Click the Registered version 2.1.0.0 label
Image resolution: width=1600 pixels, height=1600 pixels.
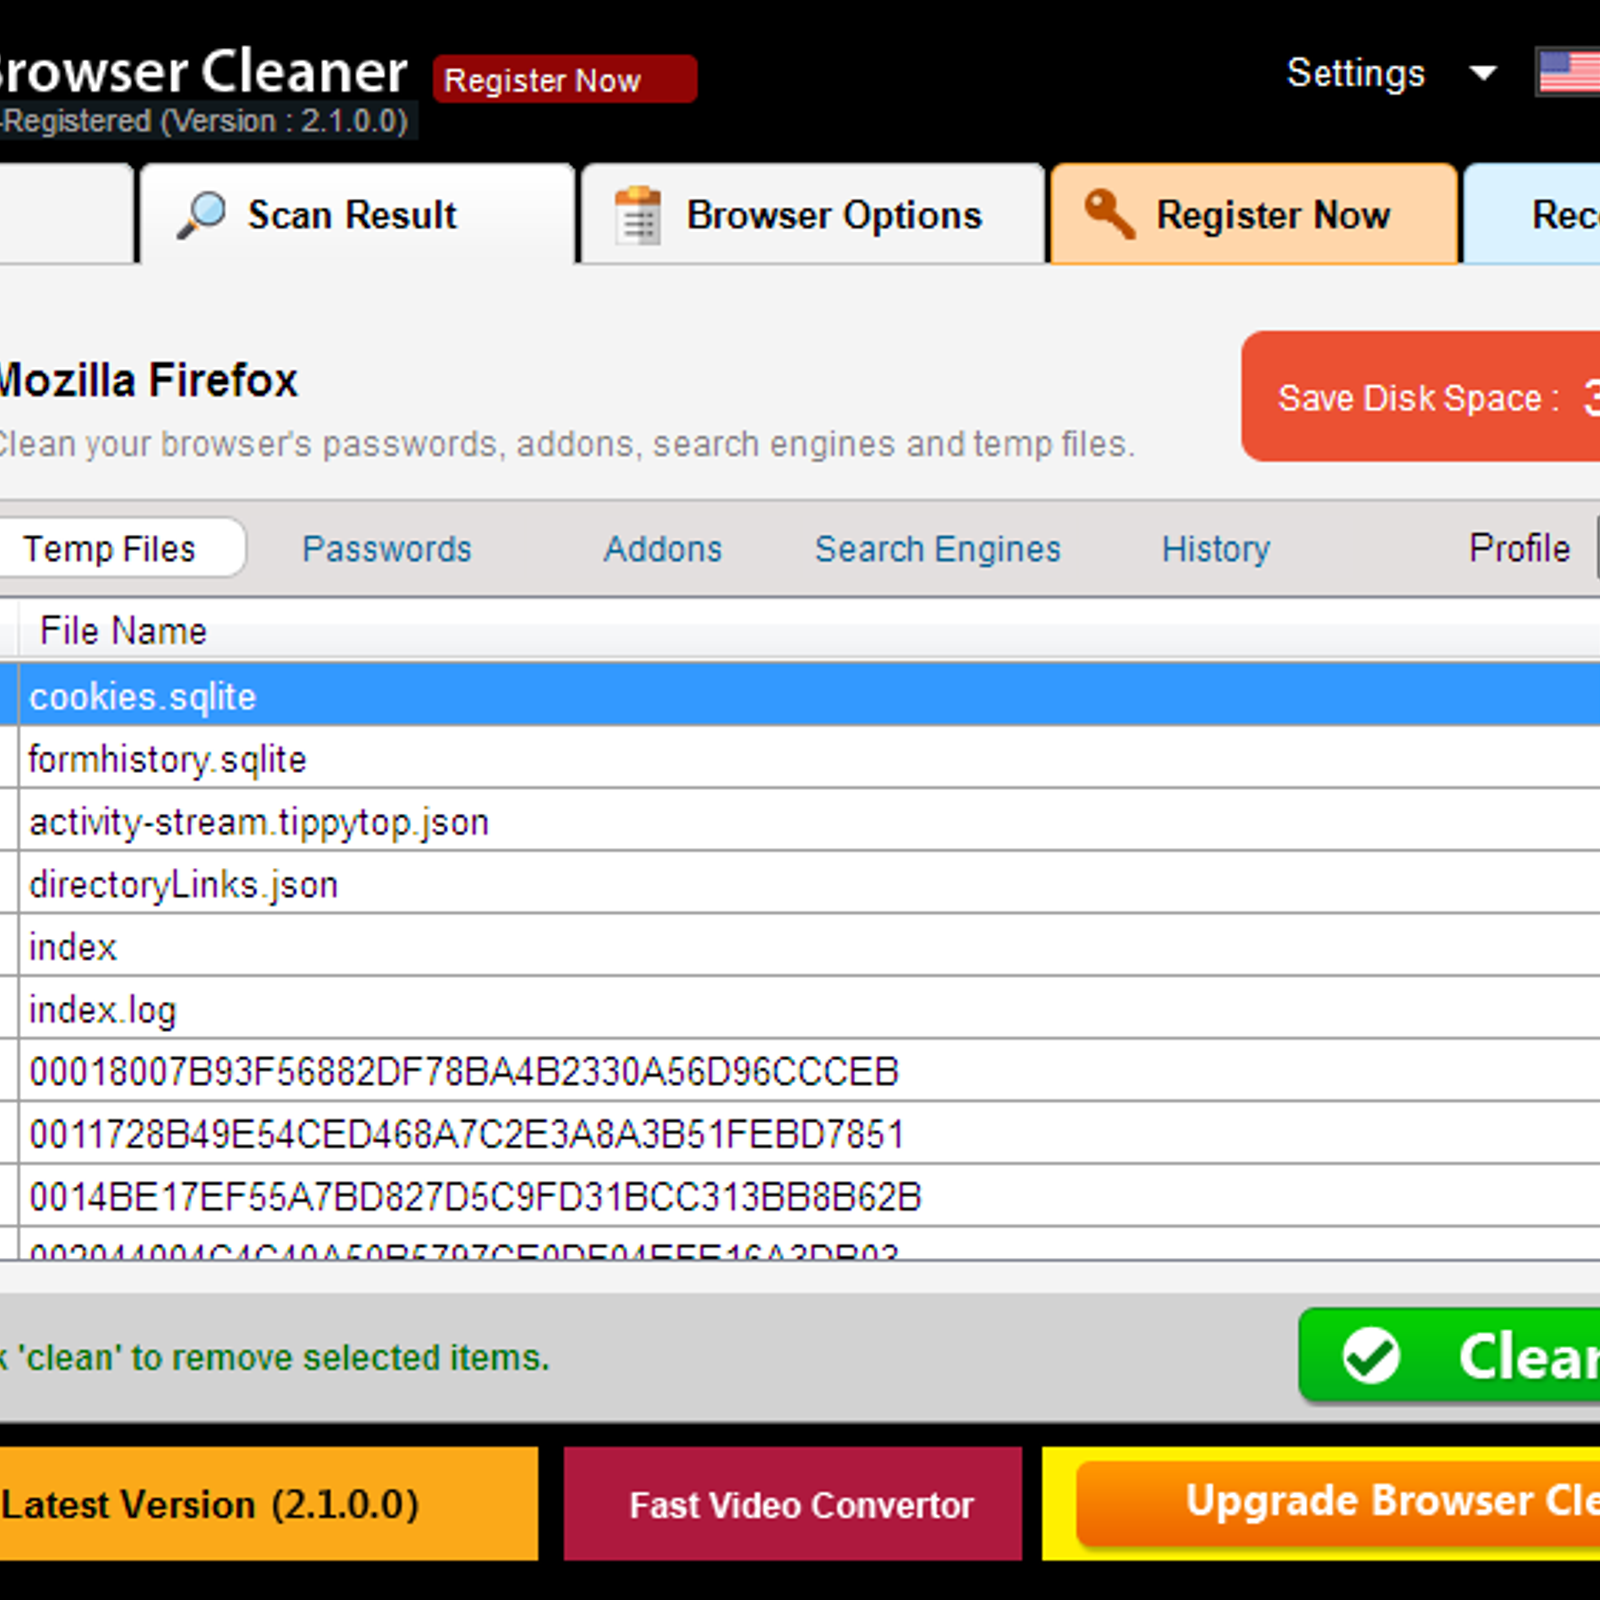tap(204, 121)
